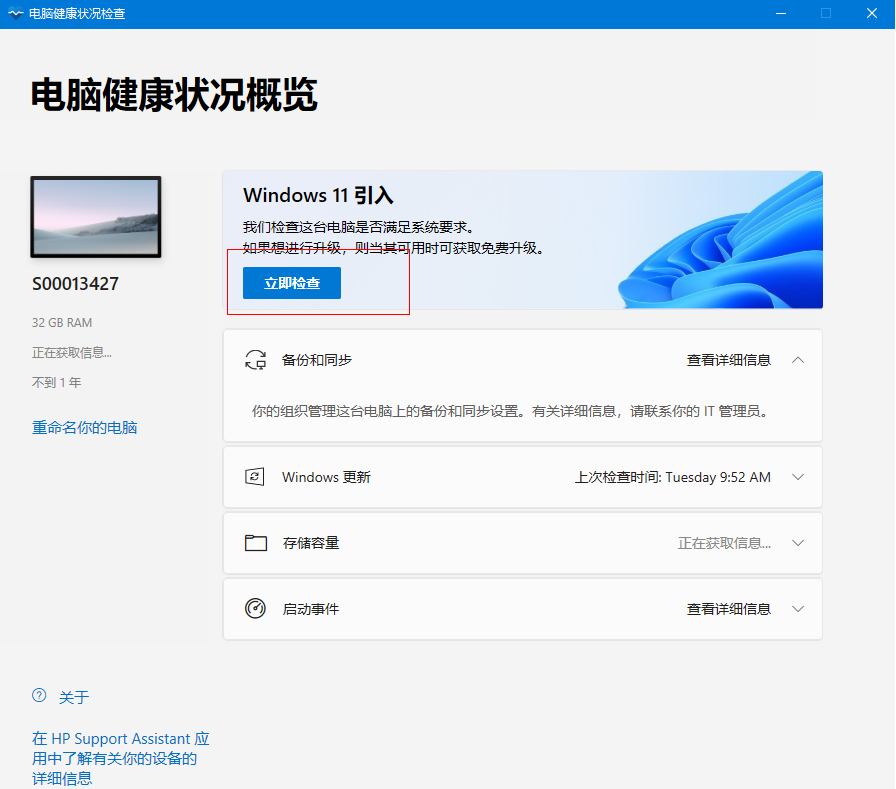Click the question mark icon beside 关于
This screenshot has height=789, width=896.
coord(39,695)
